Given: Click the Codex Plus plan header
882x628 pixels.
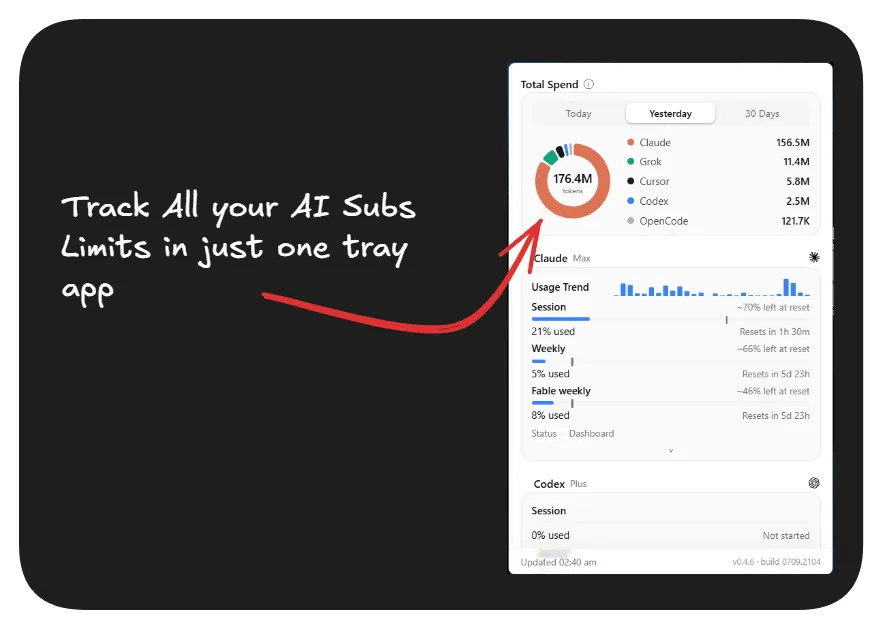Looking at the screenshot, I should 560,484.
